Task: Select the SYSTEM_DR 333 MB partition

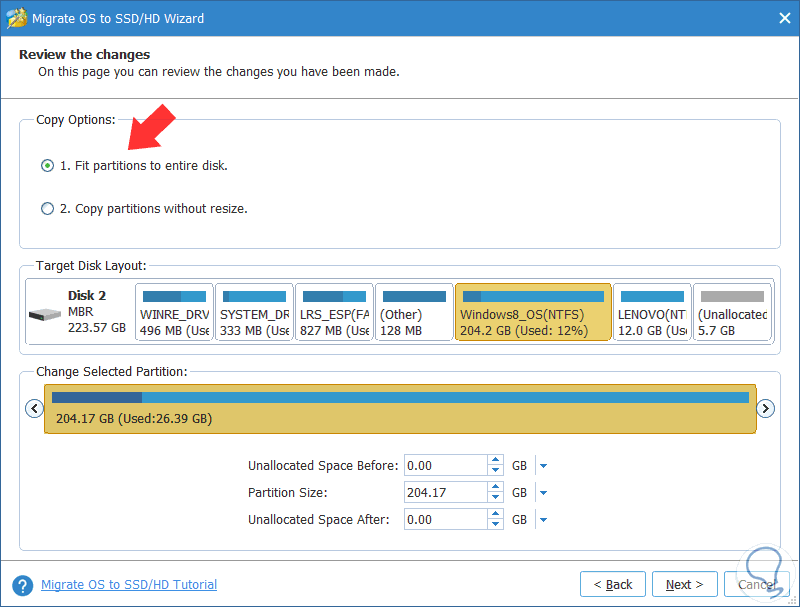Action: coord(254,312)
